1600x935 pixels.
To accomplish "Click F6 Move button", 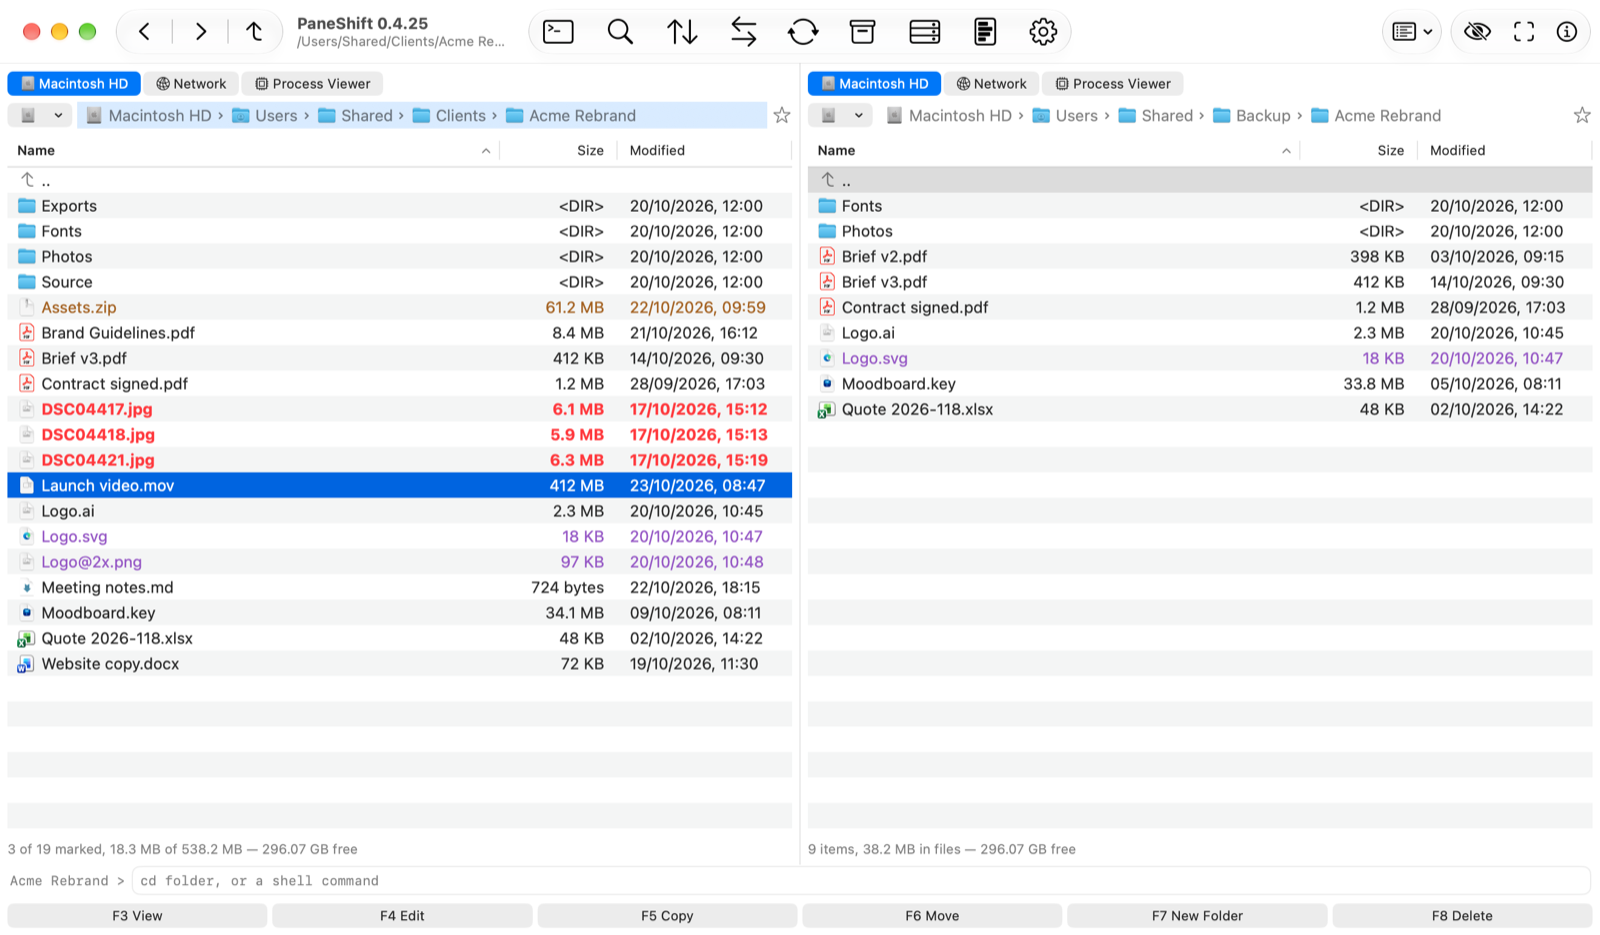I will pyautogui.click(x=932, y=916).
